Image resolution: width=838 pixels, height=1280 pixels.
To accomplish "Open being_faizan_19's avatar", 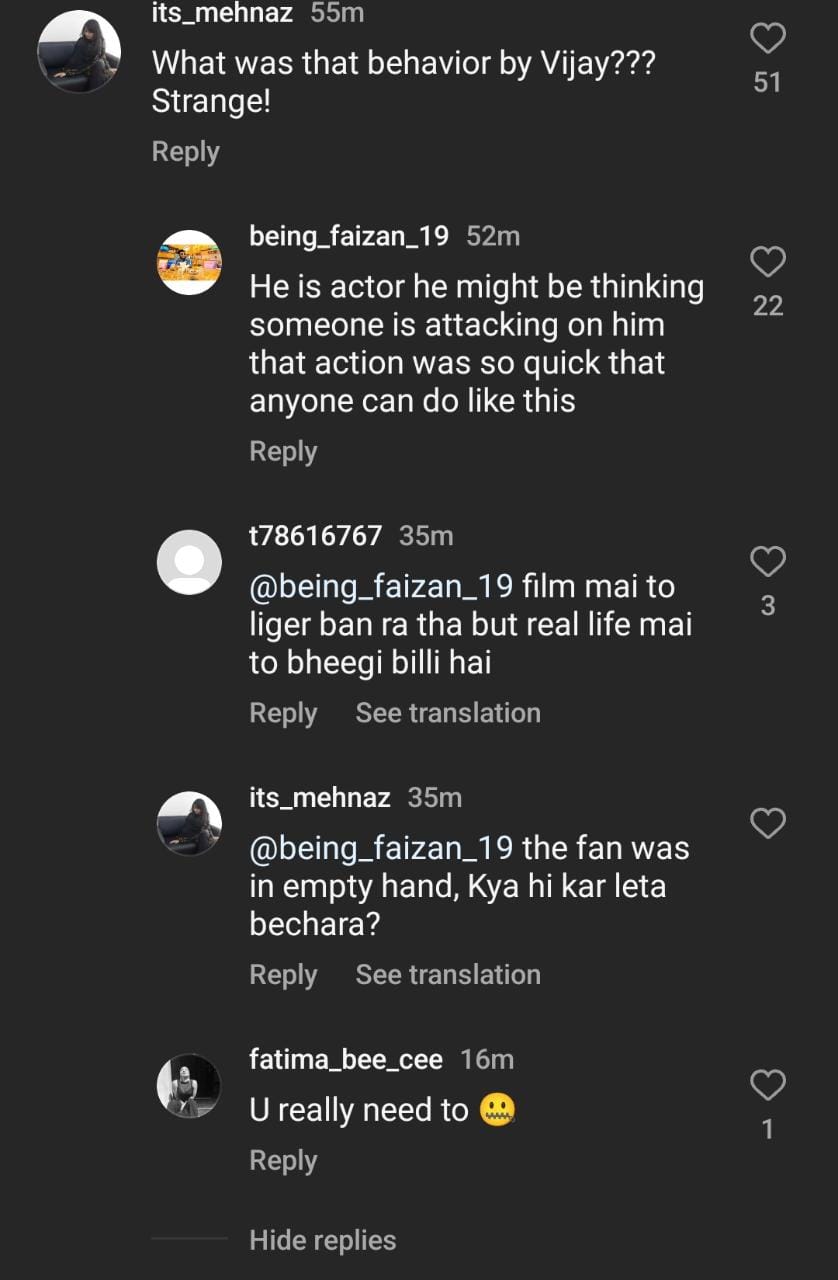I will [x=189, y=262].
